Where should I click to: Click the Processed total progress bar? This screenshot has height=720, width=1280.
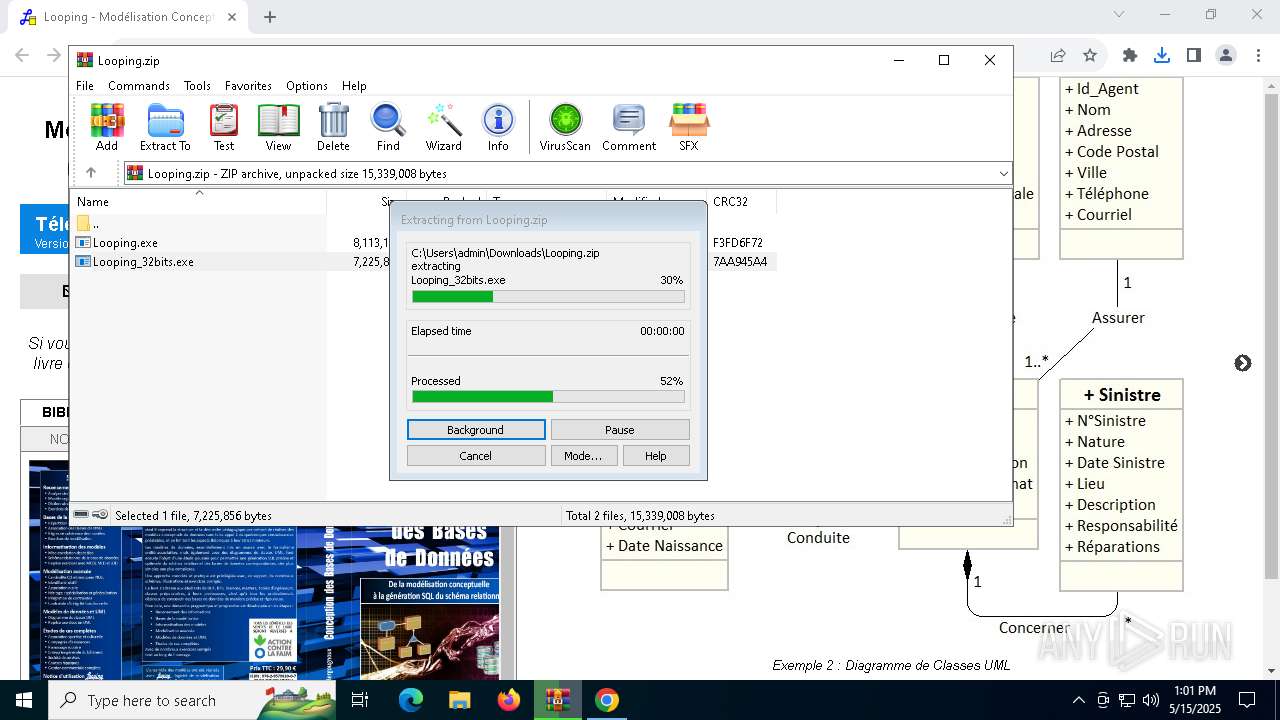tap(548, 397)
